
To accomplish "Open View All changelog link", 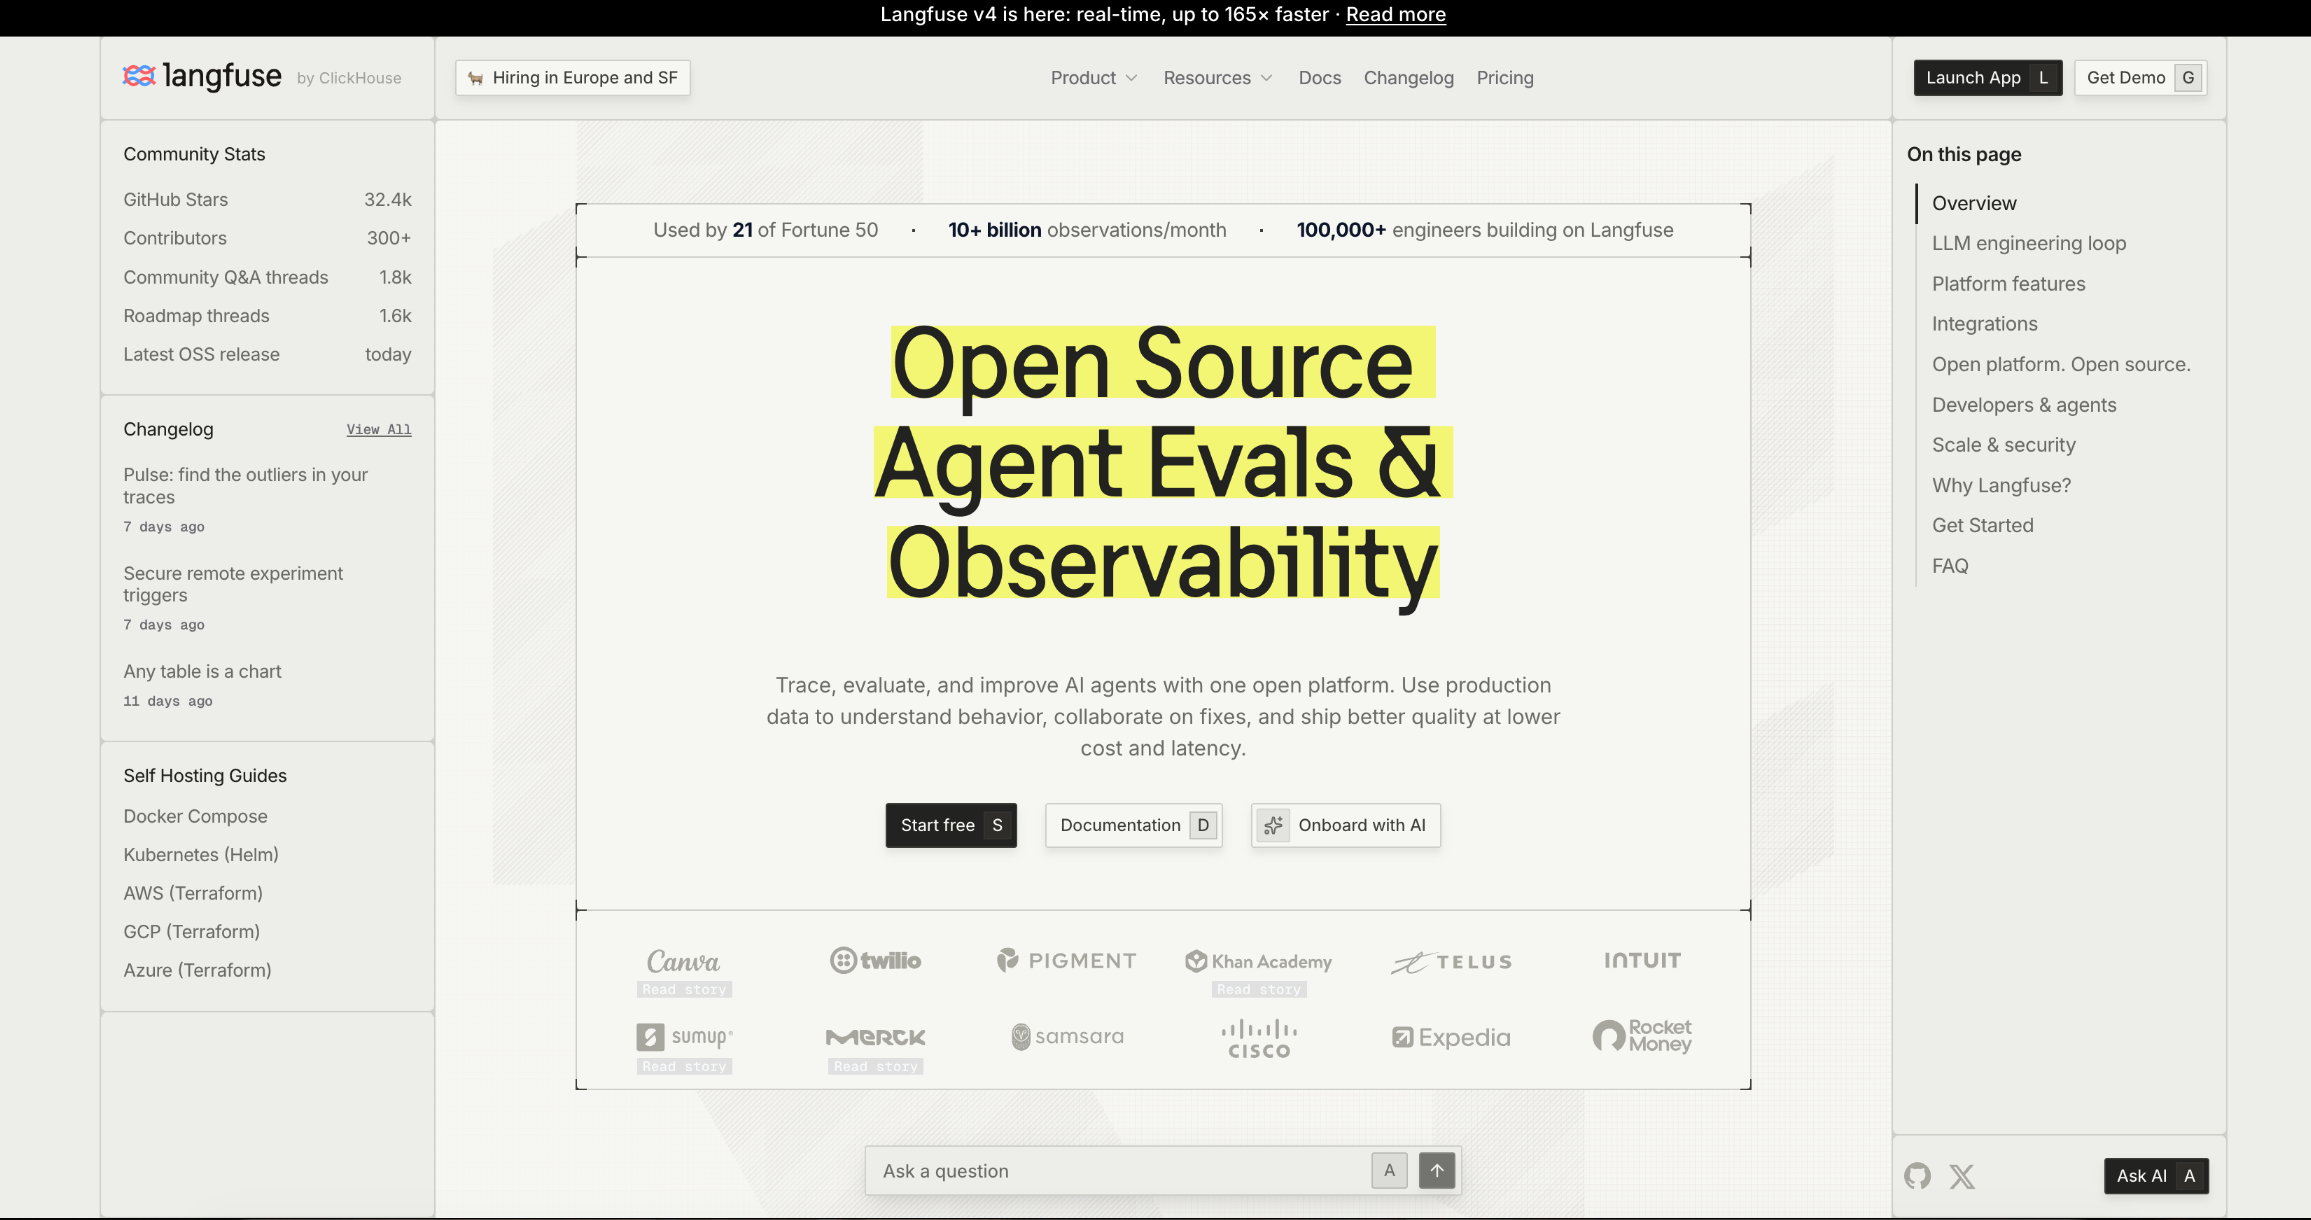I will pos(379,429).
